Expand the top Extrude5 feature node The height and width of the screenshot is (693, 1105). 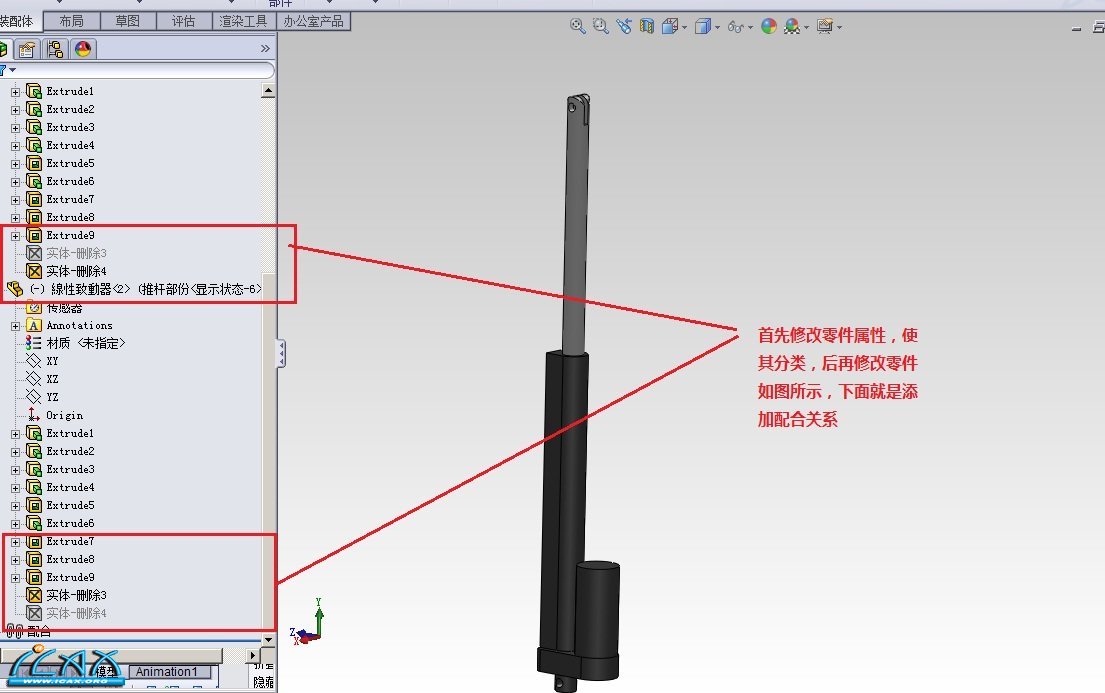[x=16, y=164]
